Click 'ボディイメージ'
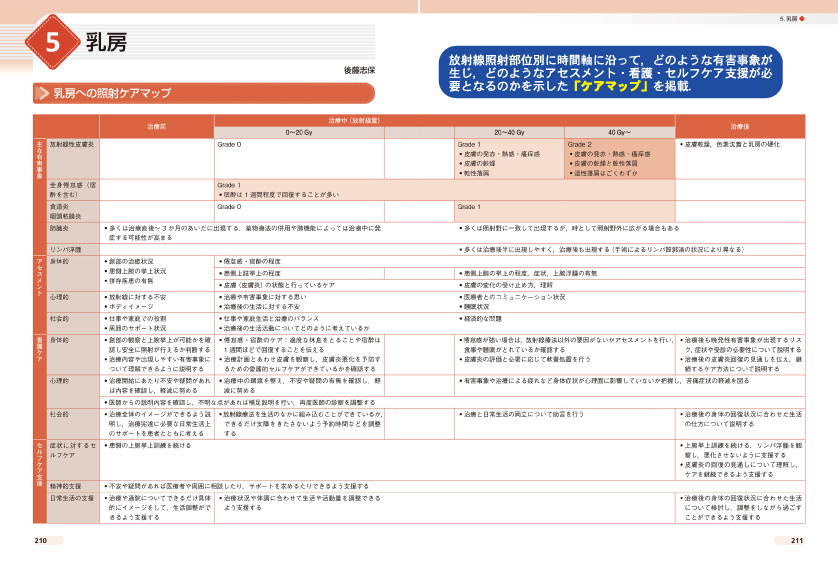Viewport: 838px width, 567px height. [129, 307]
